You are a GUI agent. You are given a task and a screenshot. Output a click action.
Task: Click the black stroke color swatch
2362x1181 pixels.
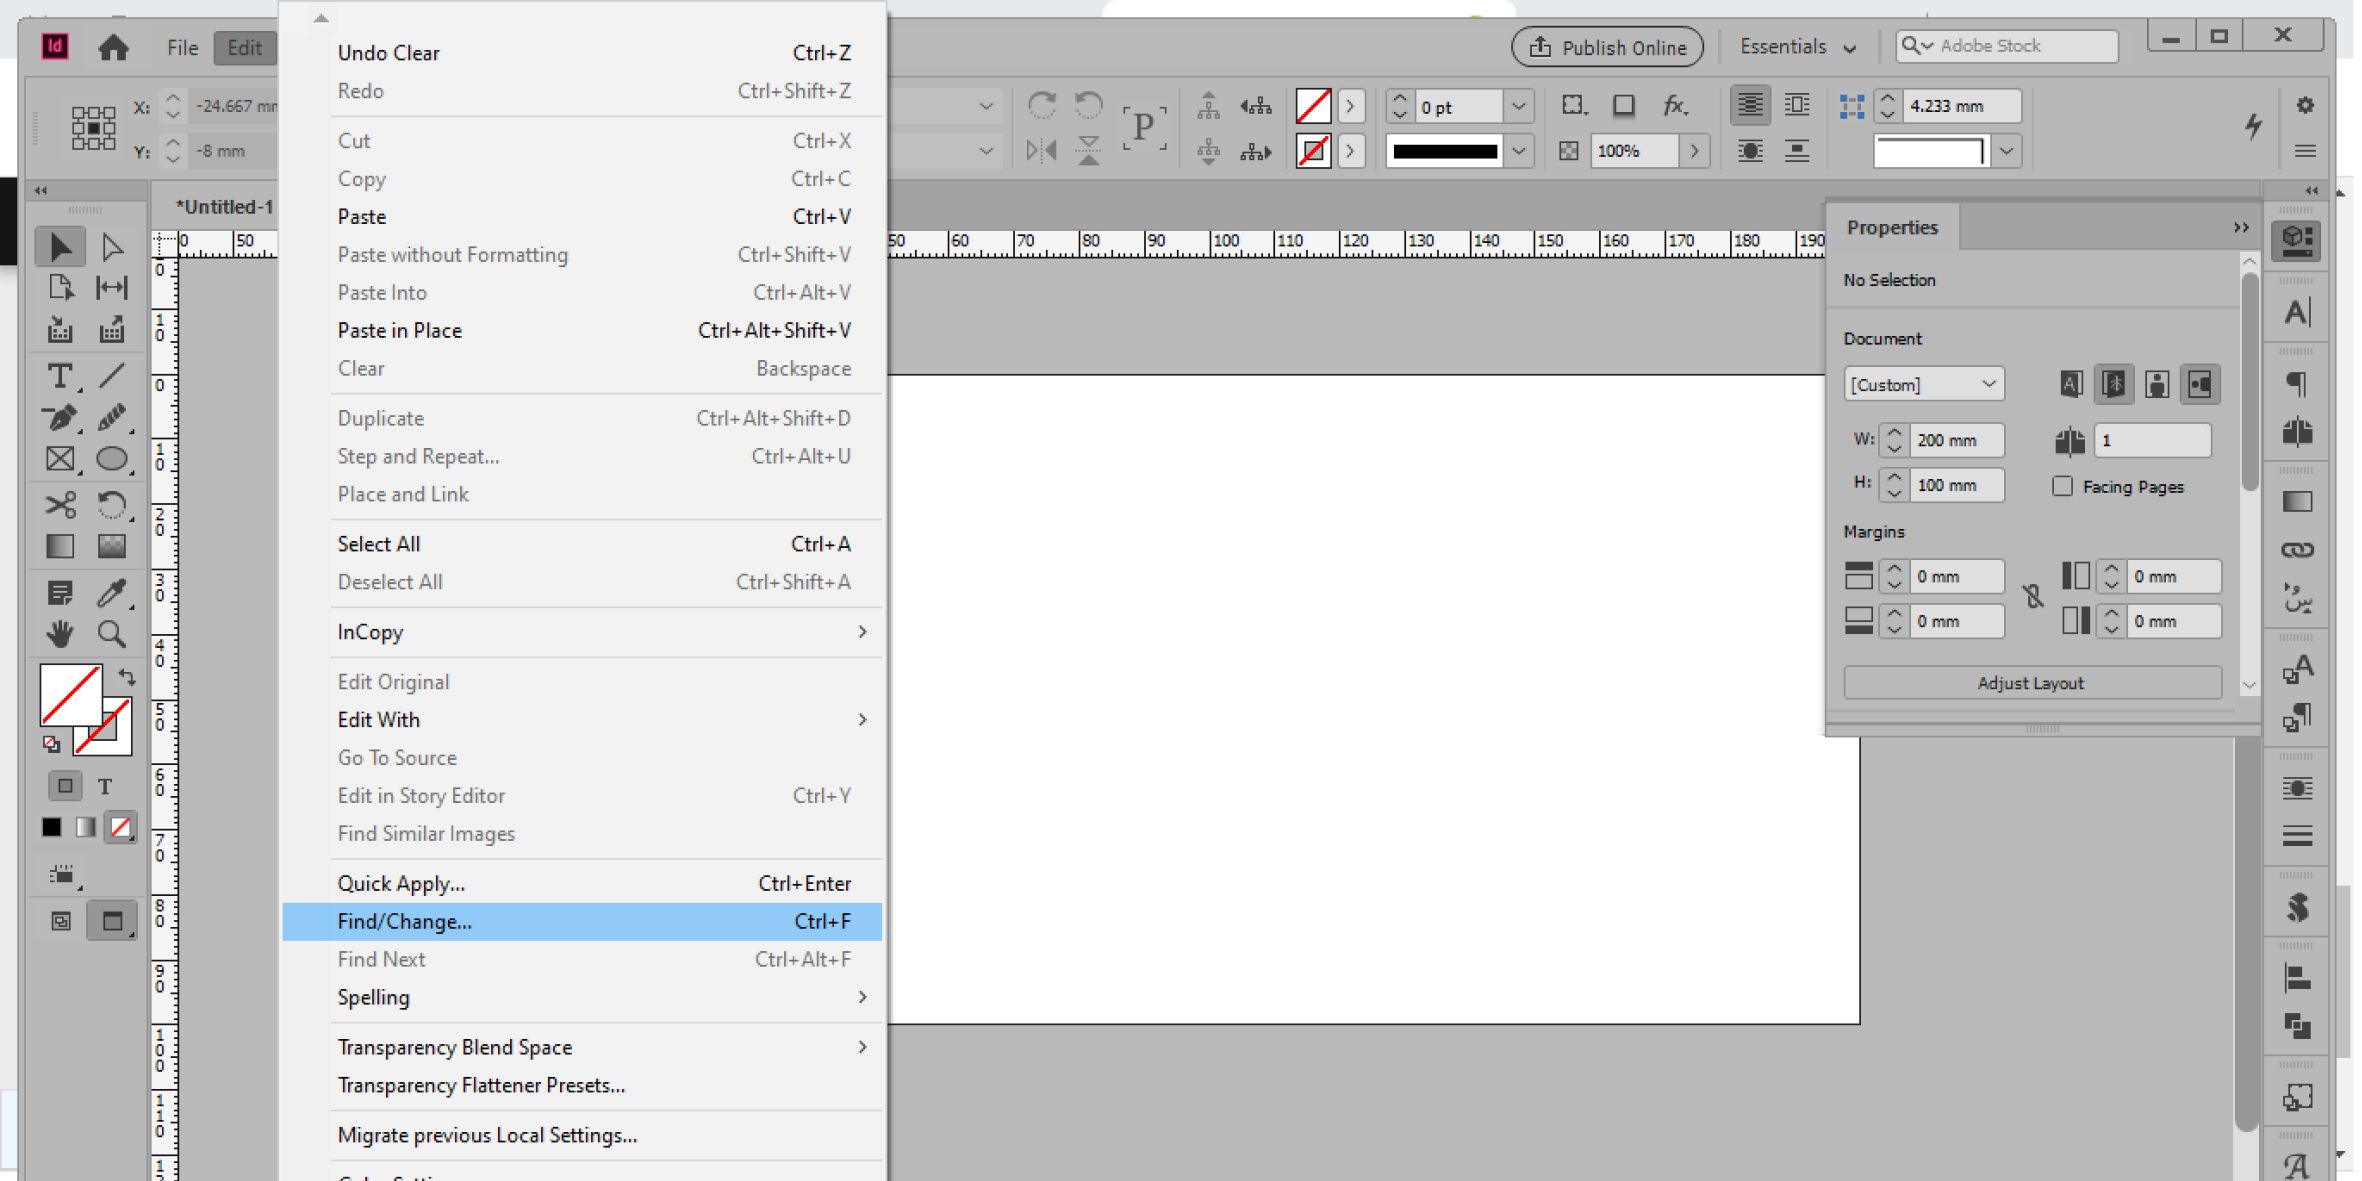click(x=1444, y=151)
